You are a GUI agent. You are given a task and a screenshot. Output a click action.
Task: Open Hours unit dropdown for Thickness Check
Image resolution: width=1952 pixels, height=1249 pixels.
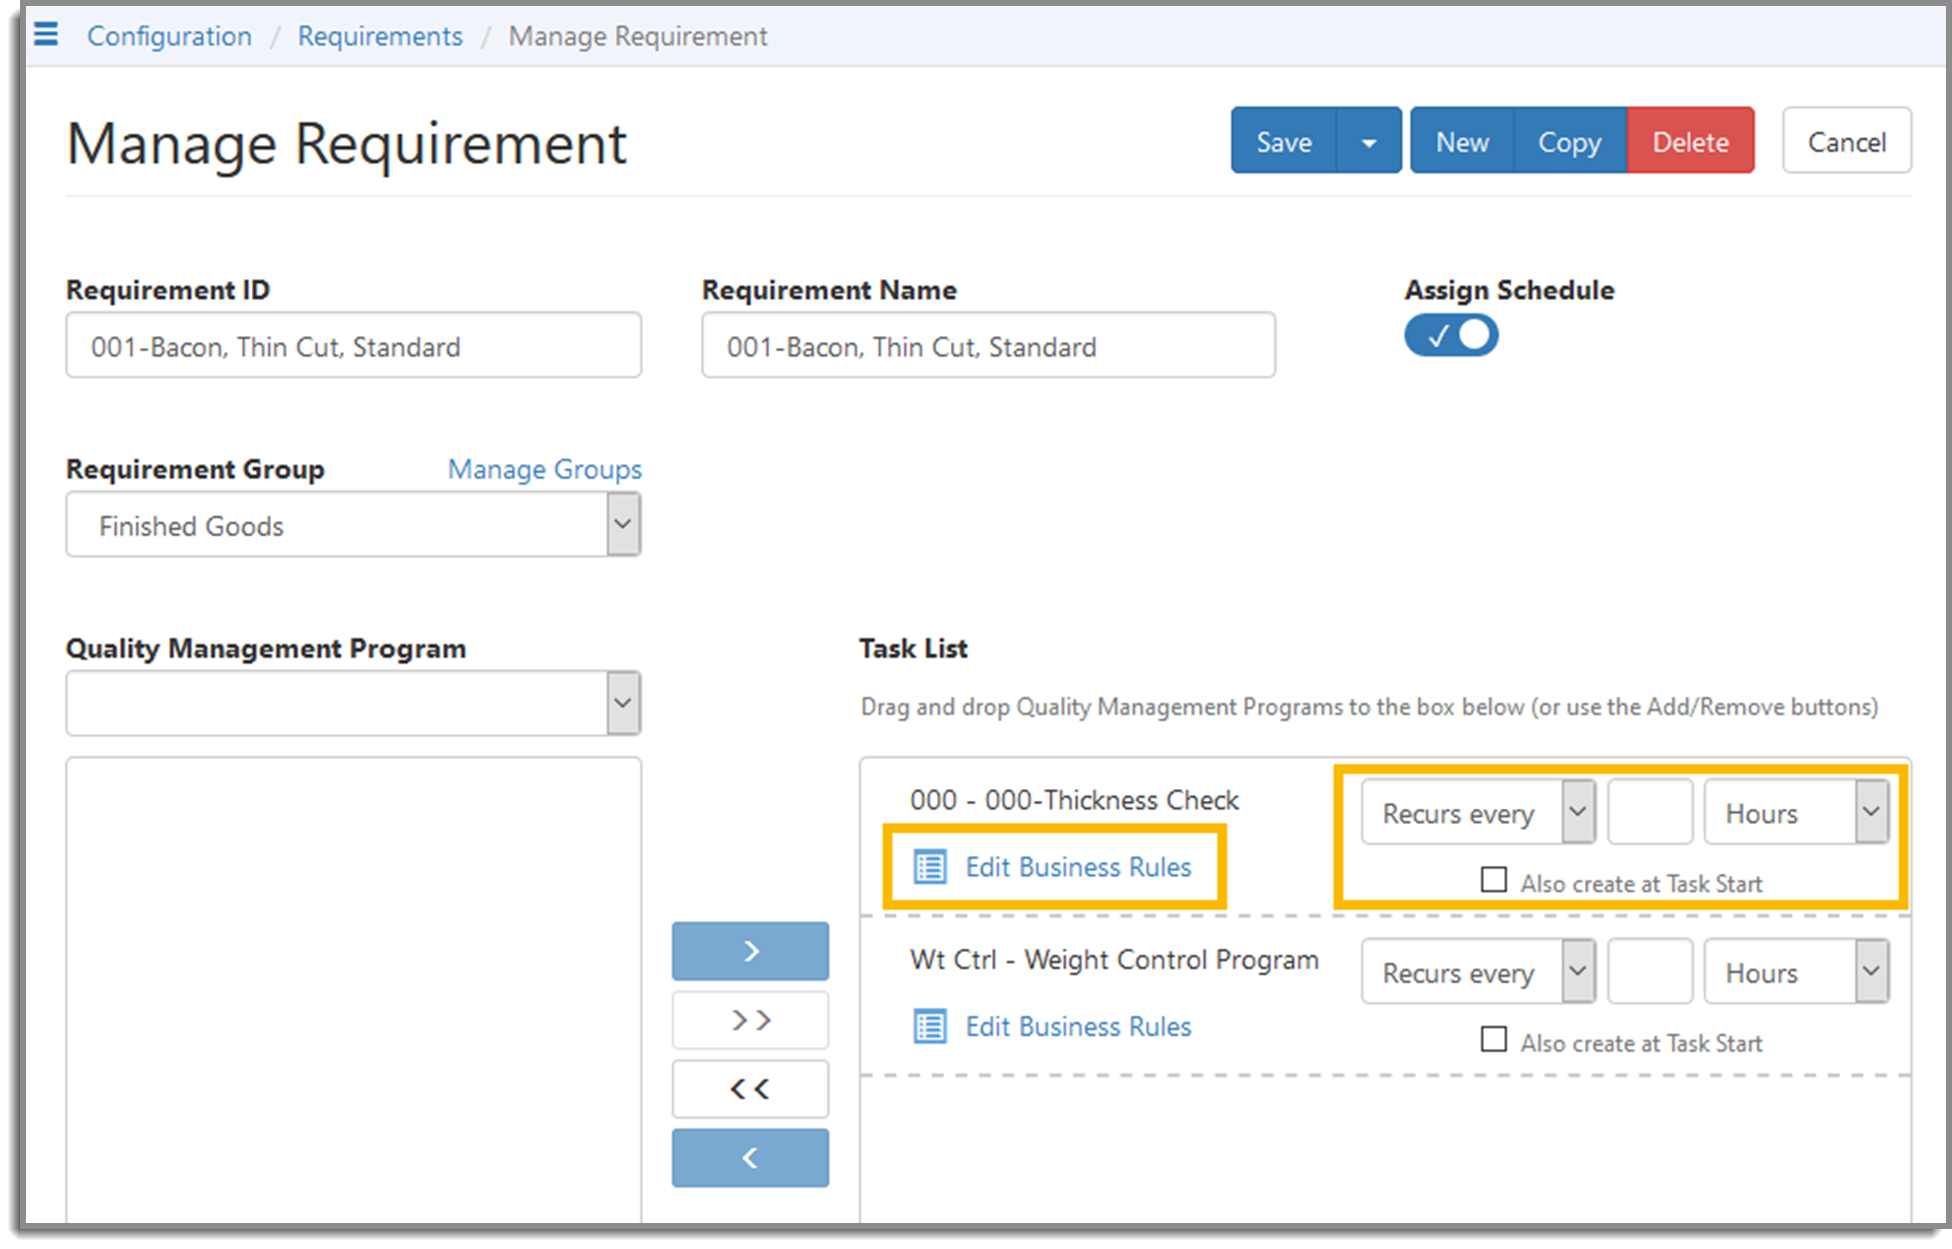[x=1797, y=812]
